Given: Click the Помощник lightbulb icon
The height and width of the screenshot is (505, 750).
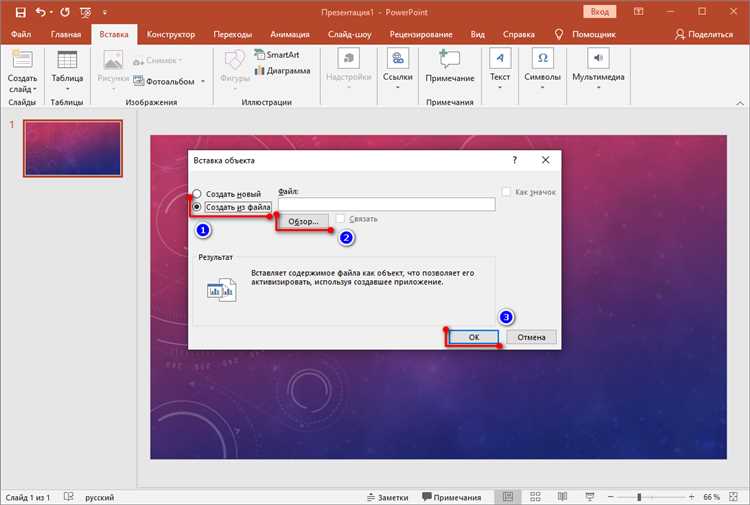Looking at the screenshot, I should pos(558,34).
